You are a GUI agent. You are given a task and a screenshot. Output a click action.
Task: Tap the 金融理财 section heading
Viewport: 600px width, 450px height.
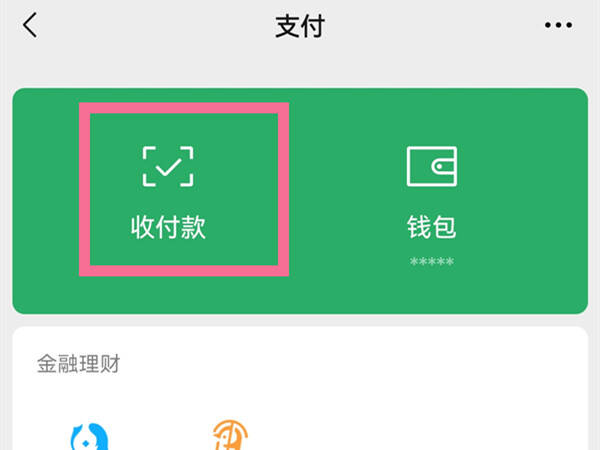(78, 364)
